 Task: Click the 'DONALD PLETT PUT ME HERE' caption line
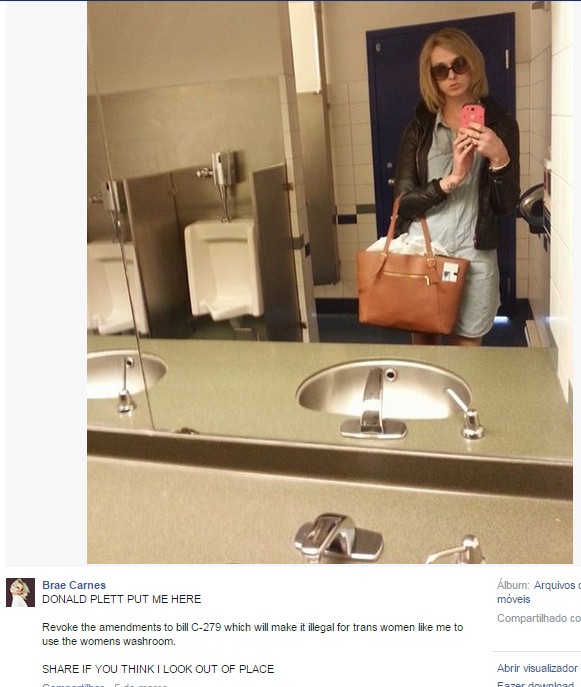tap(121, 599)
